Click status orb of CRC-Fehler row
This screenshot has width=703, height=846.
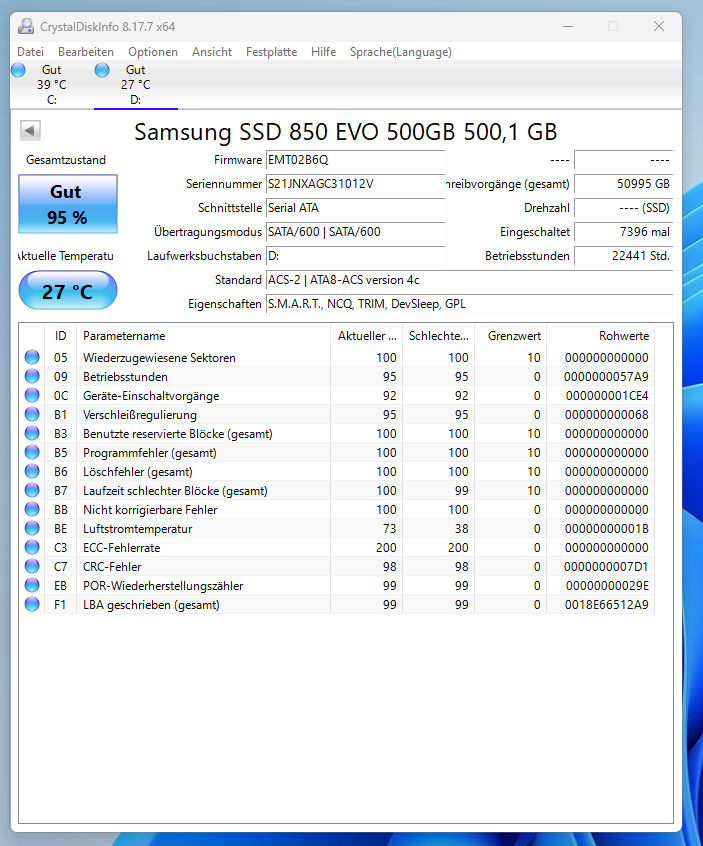[x=32, y=566]
